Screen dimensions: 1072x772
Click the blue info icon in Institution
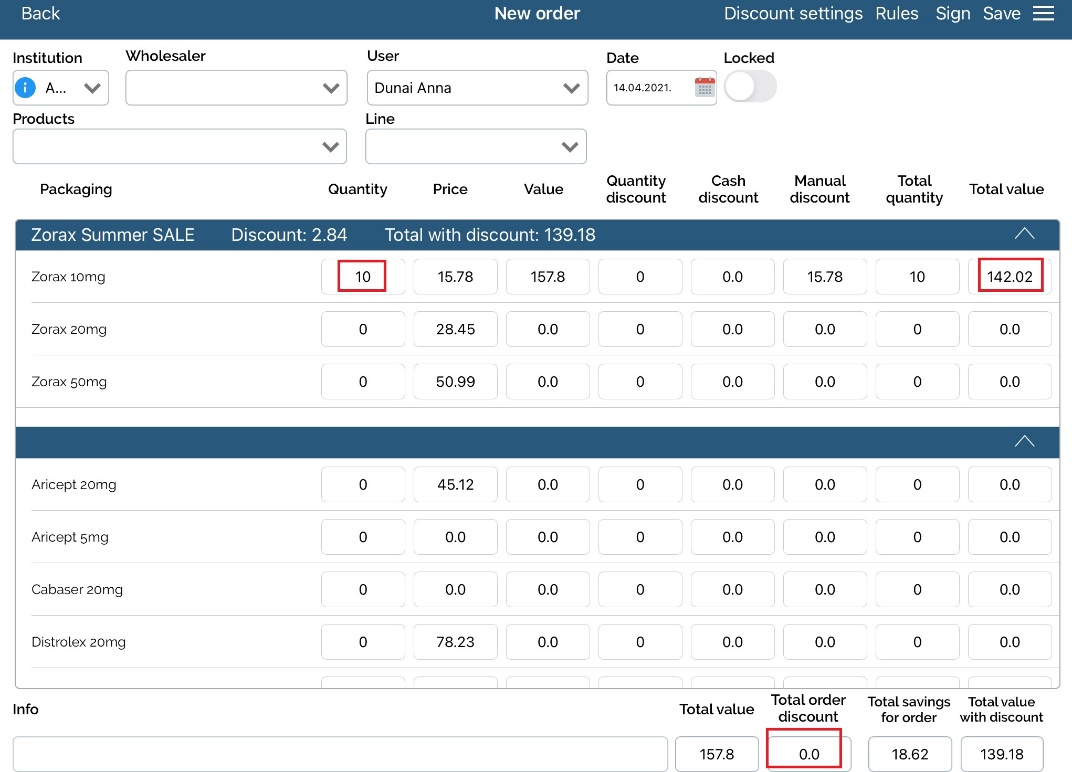pyautogui.click(x=26, y=88)
